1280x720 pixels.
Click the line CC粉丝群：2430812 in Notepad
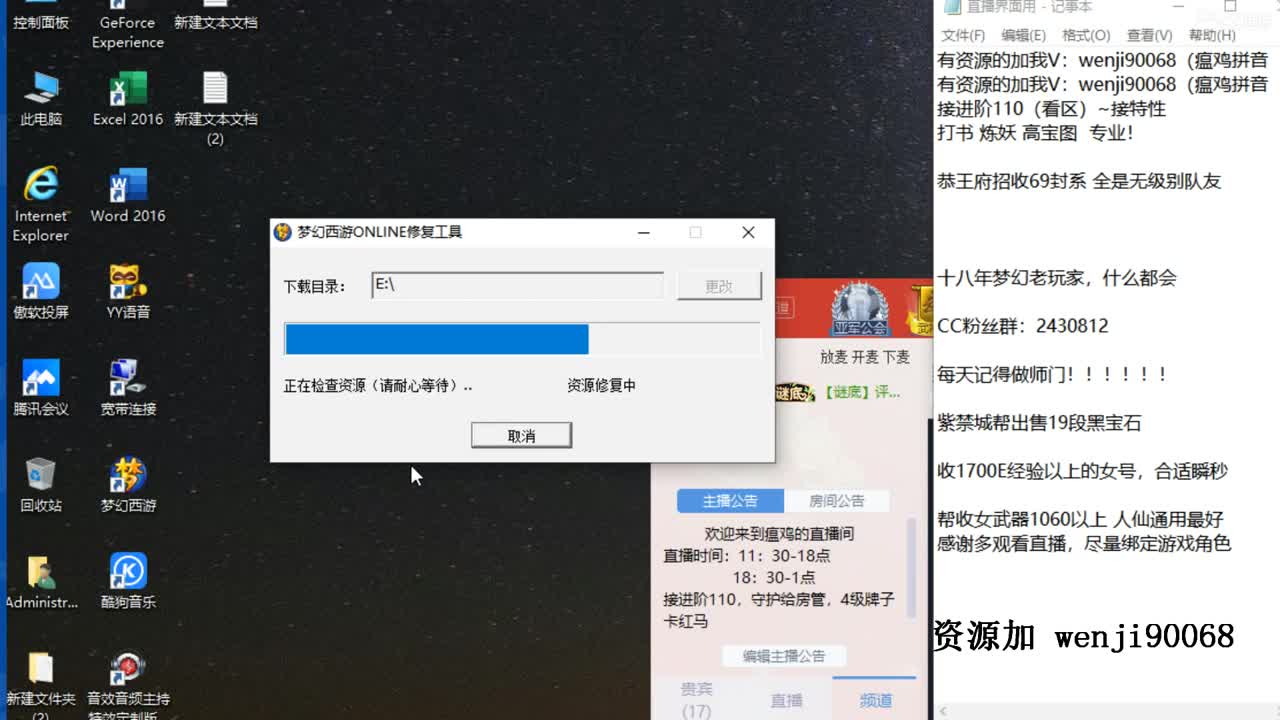coord(1022,326)
